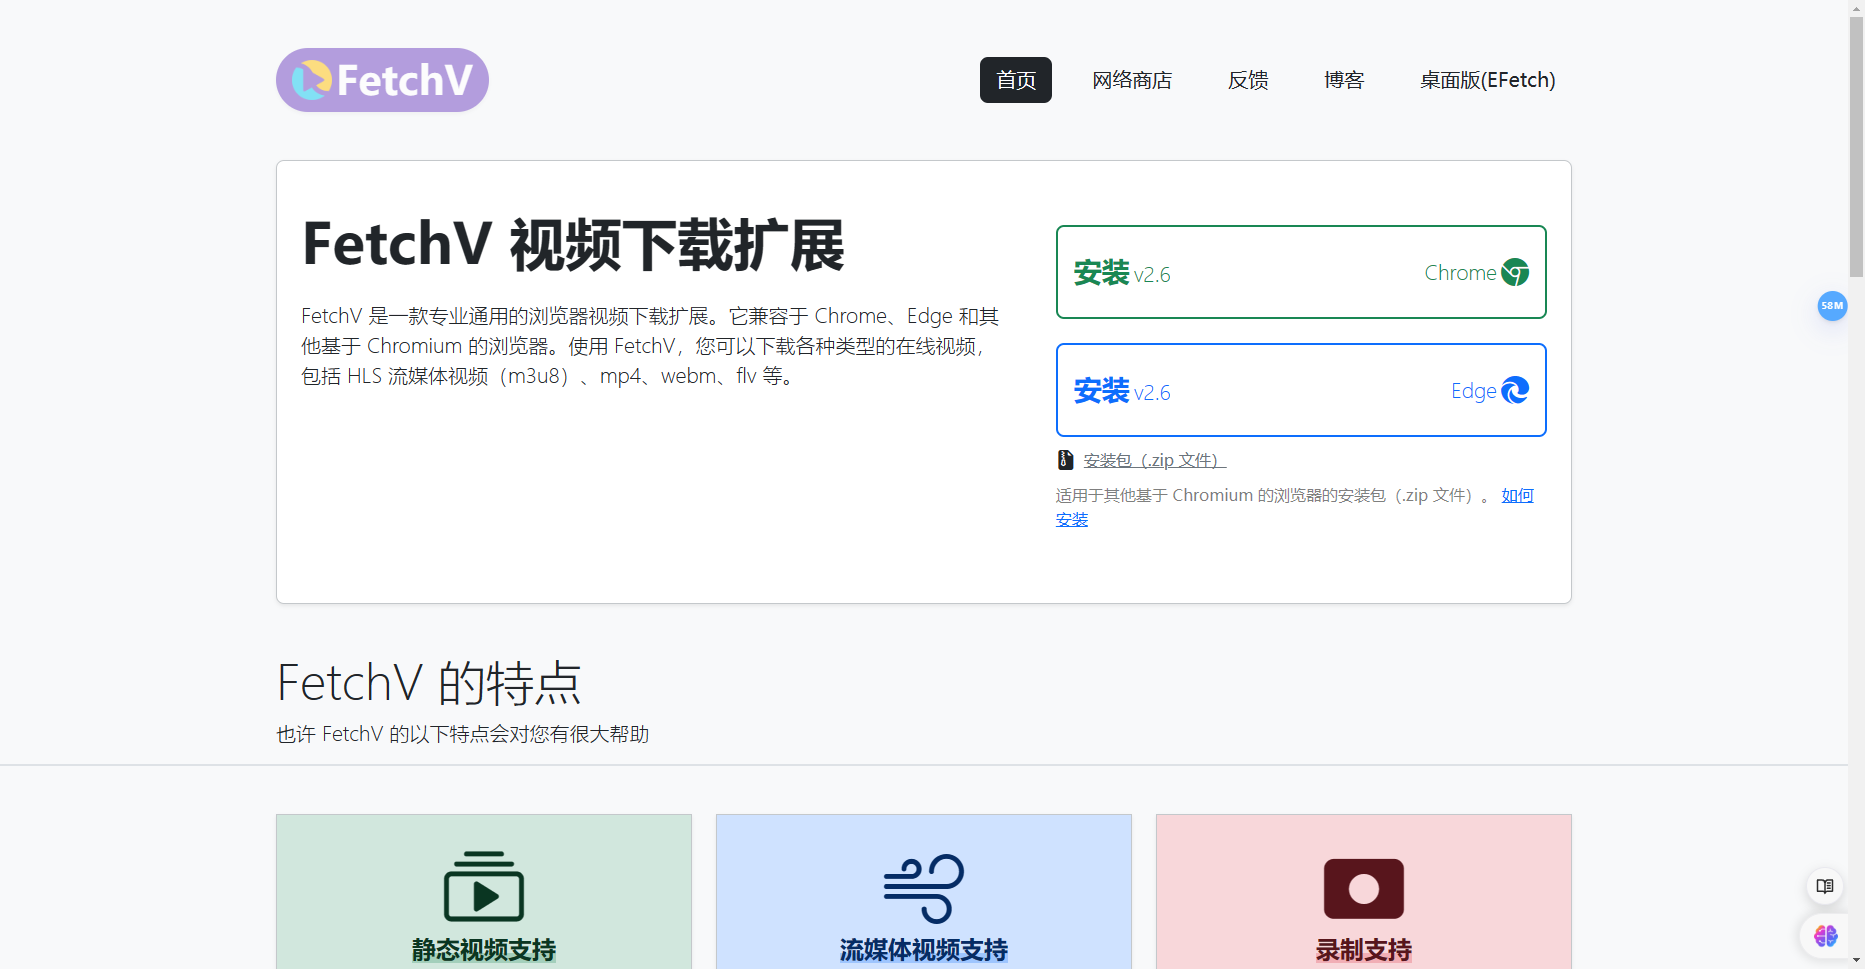Open the reader mode book icon

click(1825, 886)
